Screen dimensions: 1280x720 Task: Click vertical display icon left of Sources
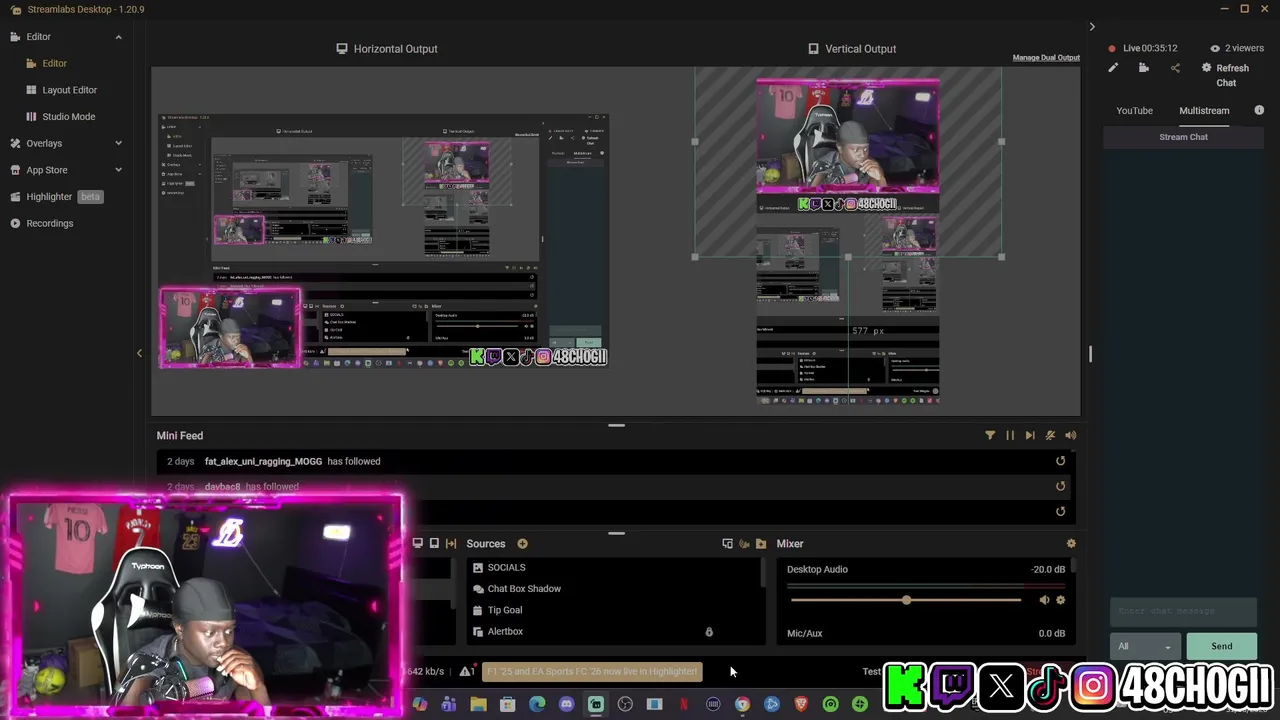434,544
